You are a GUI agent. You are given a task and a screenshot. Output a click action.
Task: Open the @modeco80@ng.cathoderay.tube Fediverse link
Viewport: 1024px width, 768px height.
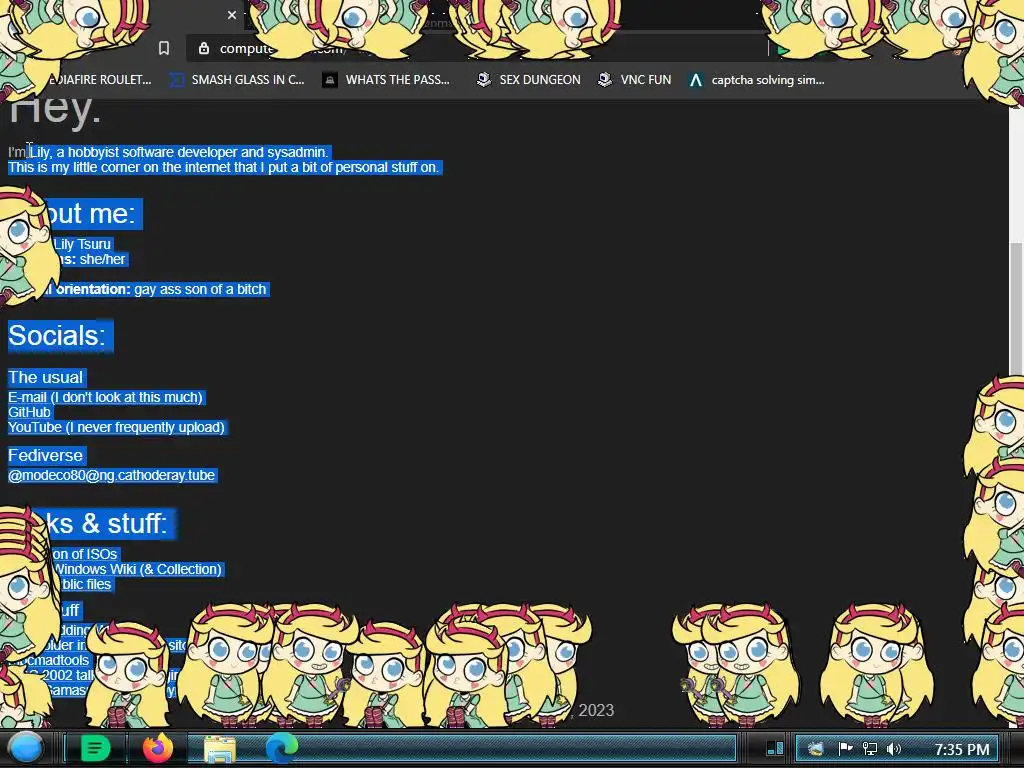[x=112, y=475]
